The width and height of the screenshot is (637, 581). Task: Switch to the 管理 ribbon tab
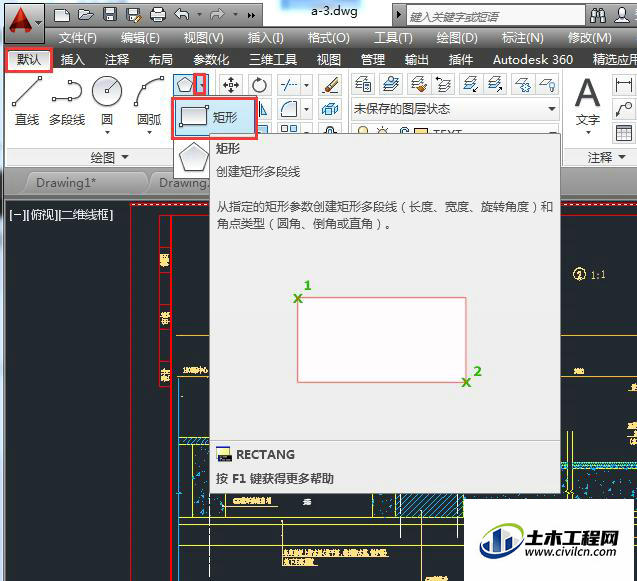click(373, 60)
